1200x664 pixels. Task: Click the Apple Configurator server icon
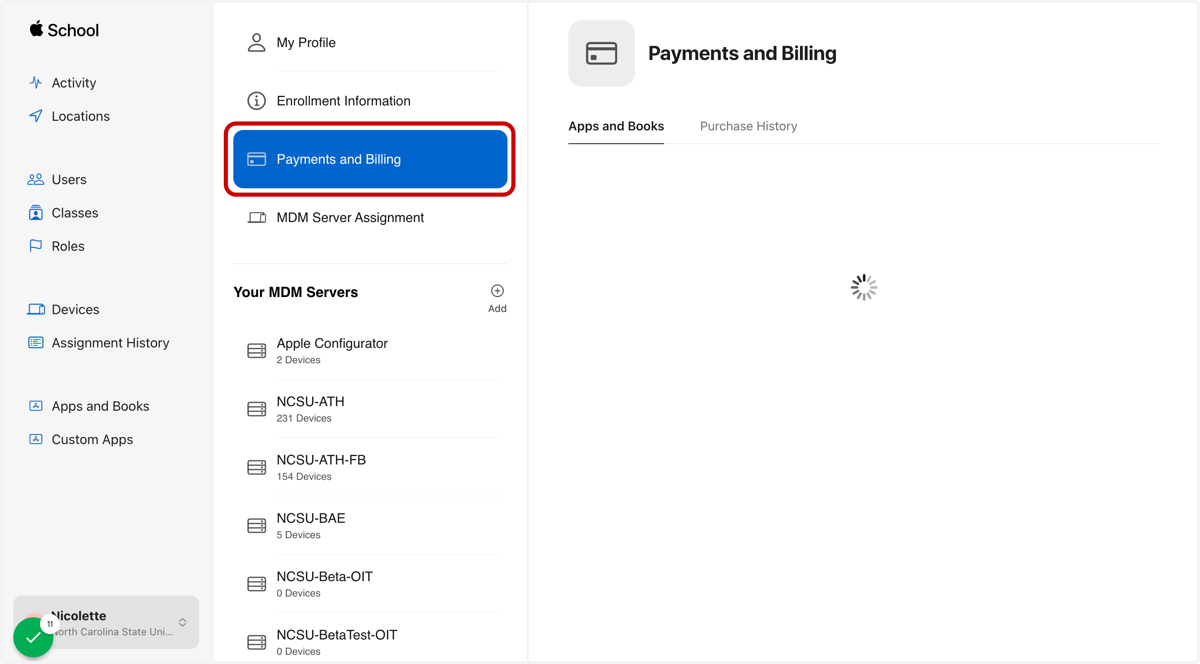click(257, 351)
